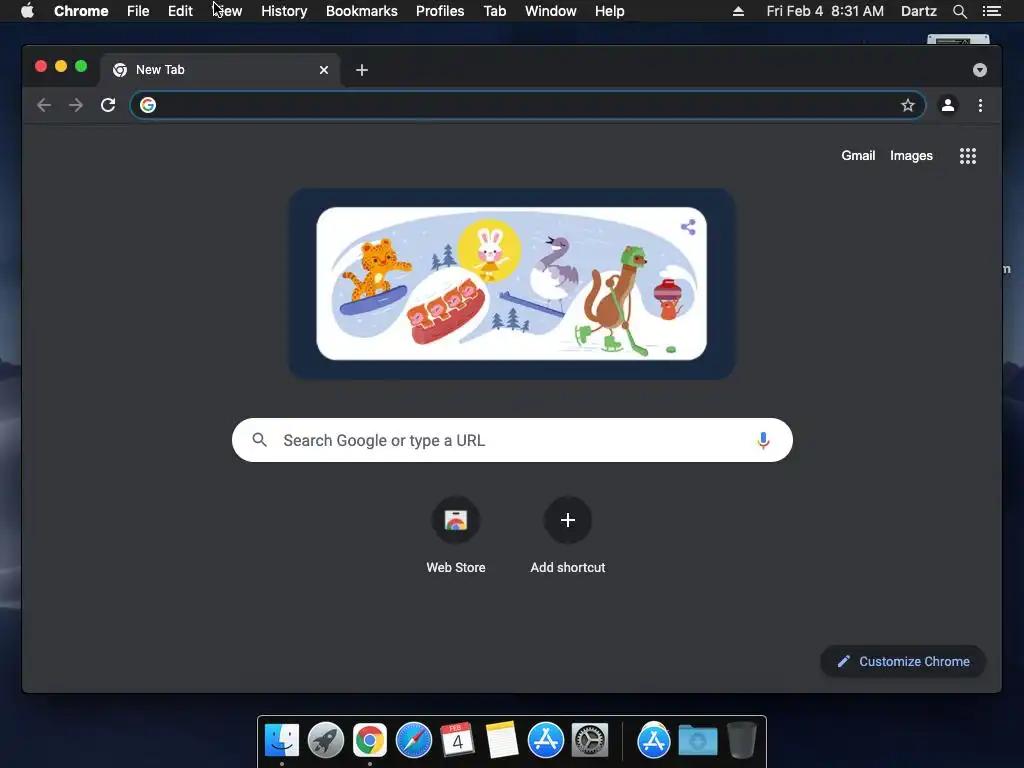Screen dimensions: 1024x768
Task: Click the Dartz user name in menu bar
Action: pos(919,11)
